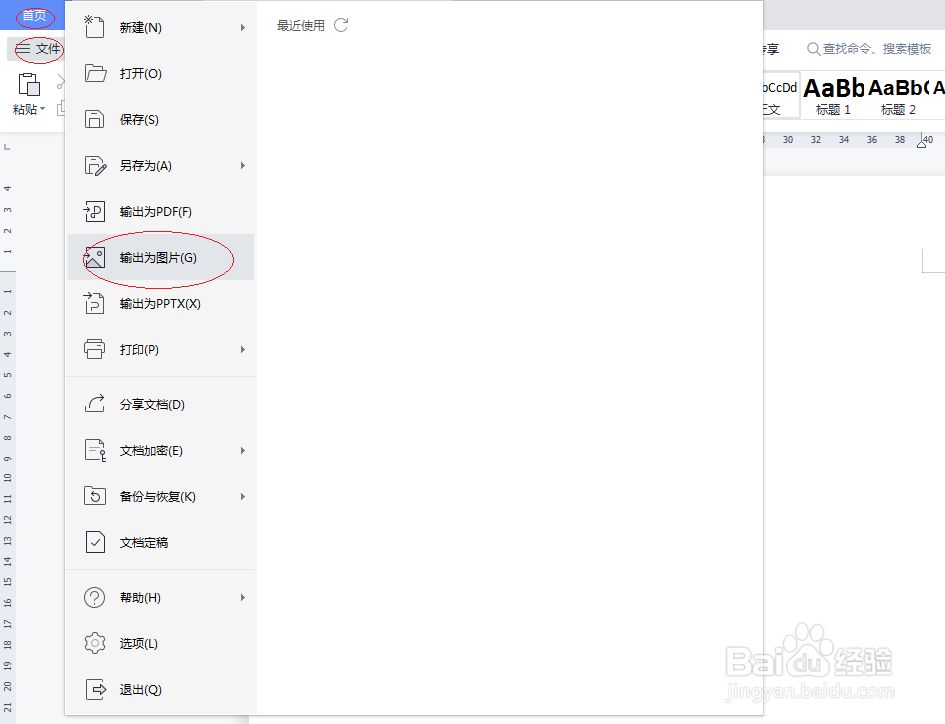The width and height of the screenshot is (945, 724).
Task: Open the 粘贴 dropdown arrow
Action: click(43, 109)
